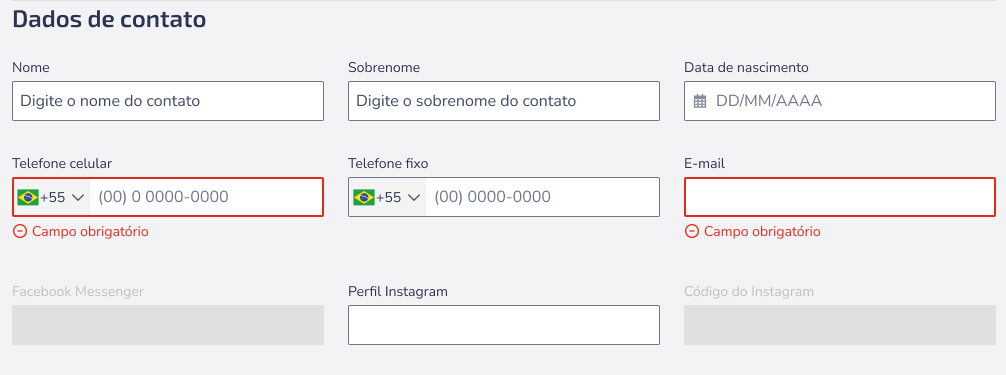This screenshot has width=1006, height=375.
Task: Click Campo obrigatório message under Telefone celular
Action: coord(90,232)
